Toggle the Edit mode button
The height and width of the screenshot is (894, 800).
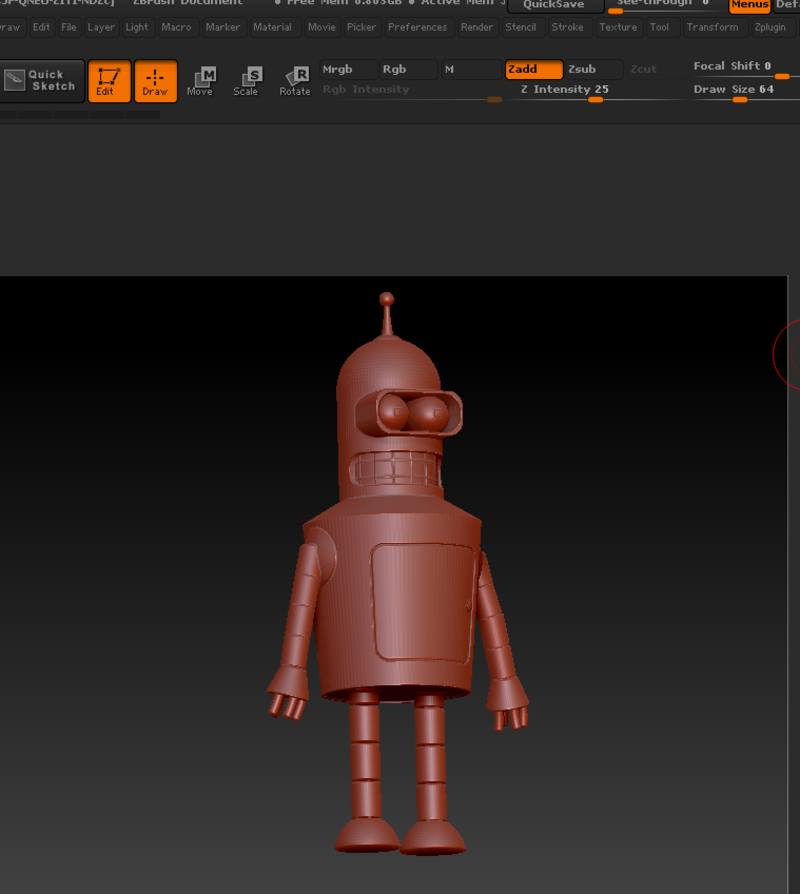click(109, 81)
